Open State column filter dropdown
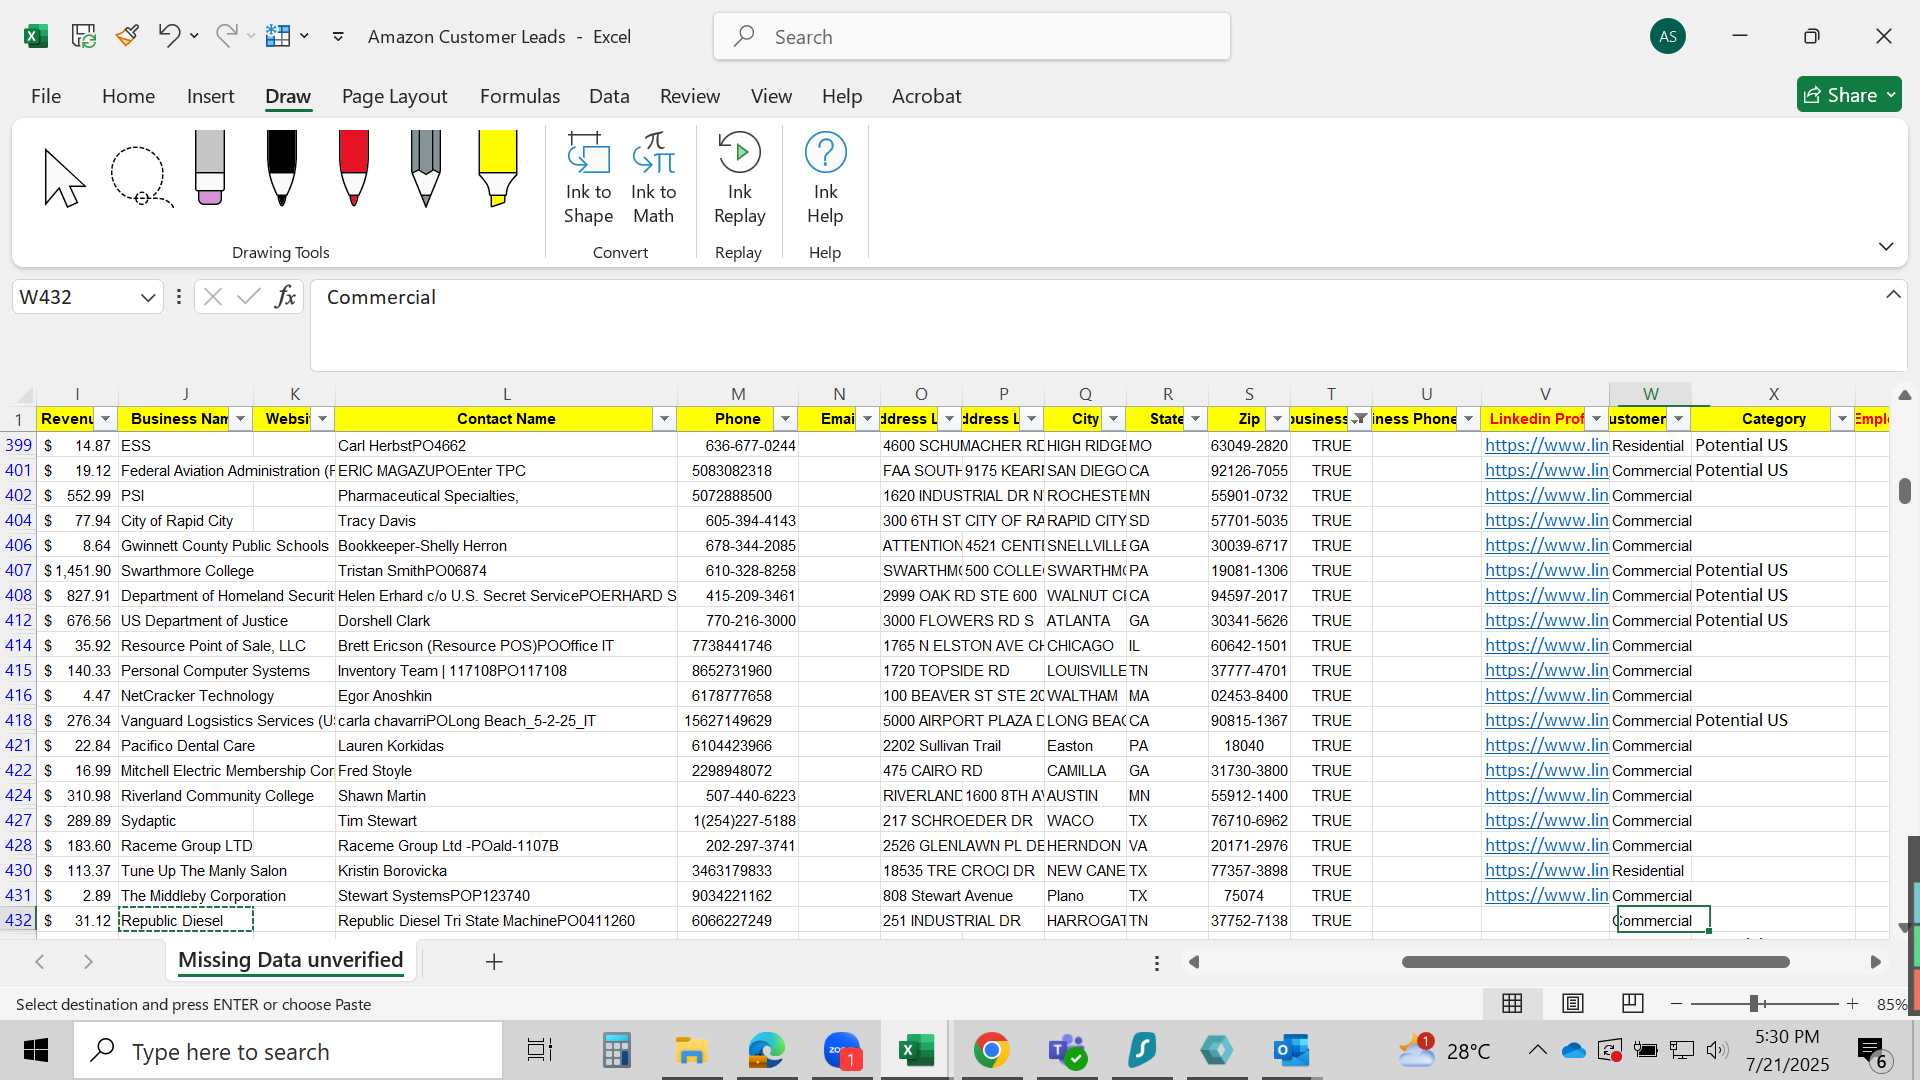This screenshot has width=1920, height=1080. (1195, 419)
